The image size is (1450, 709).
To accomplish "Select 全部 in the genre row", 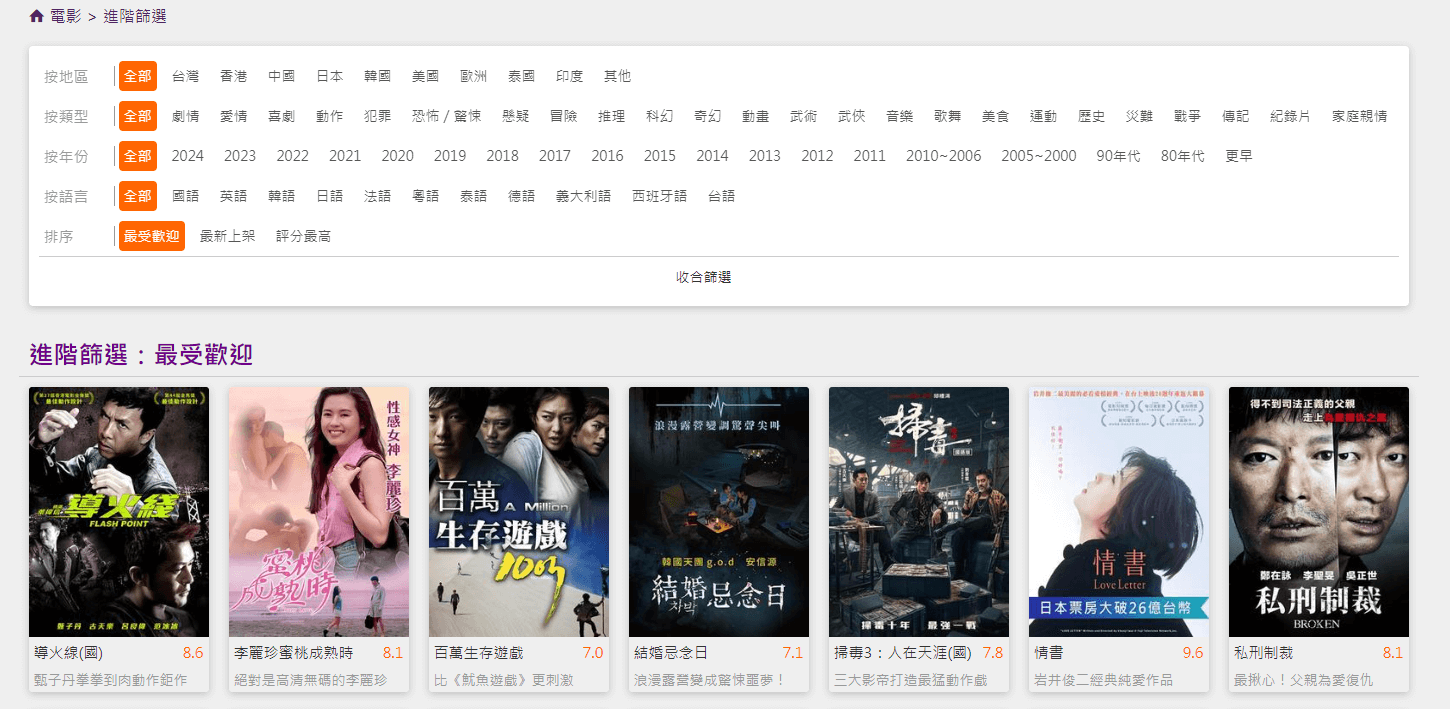I will point(137,115).
